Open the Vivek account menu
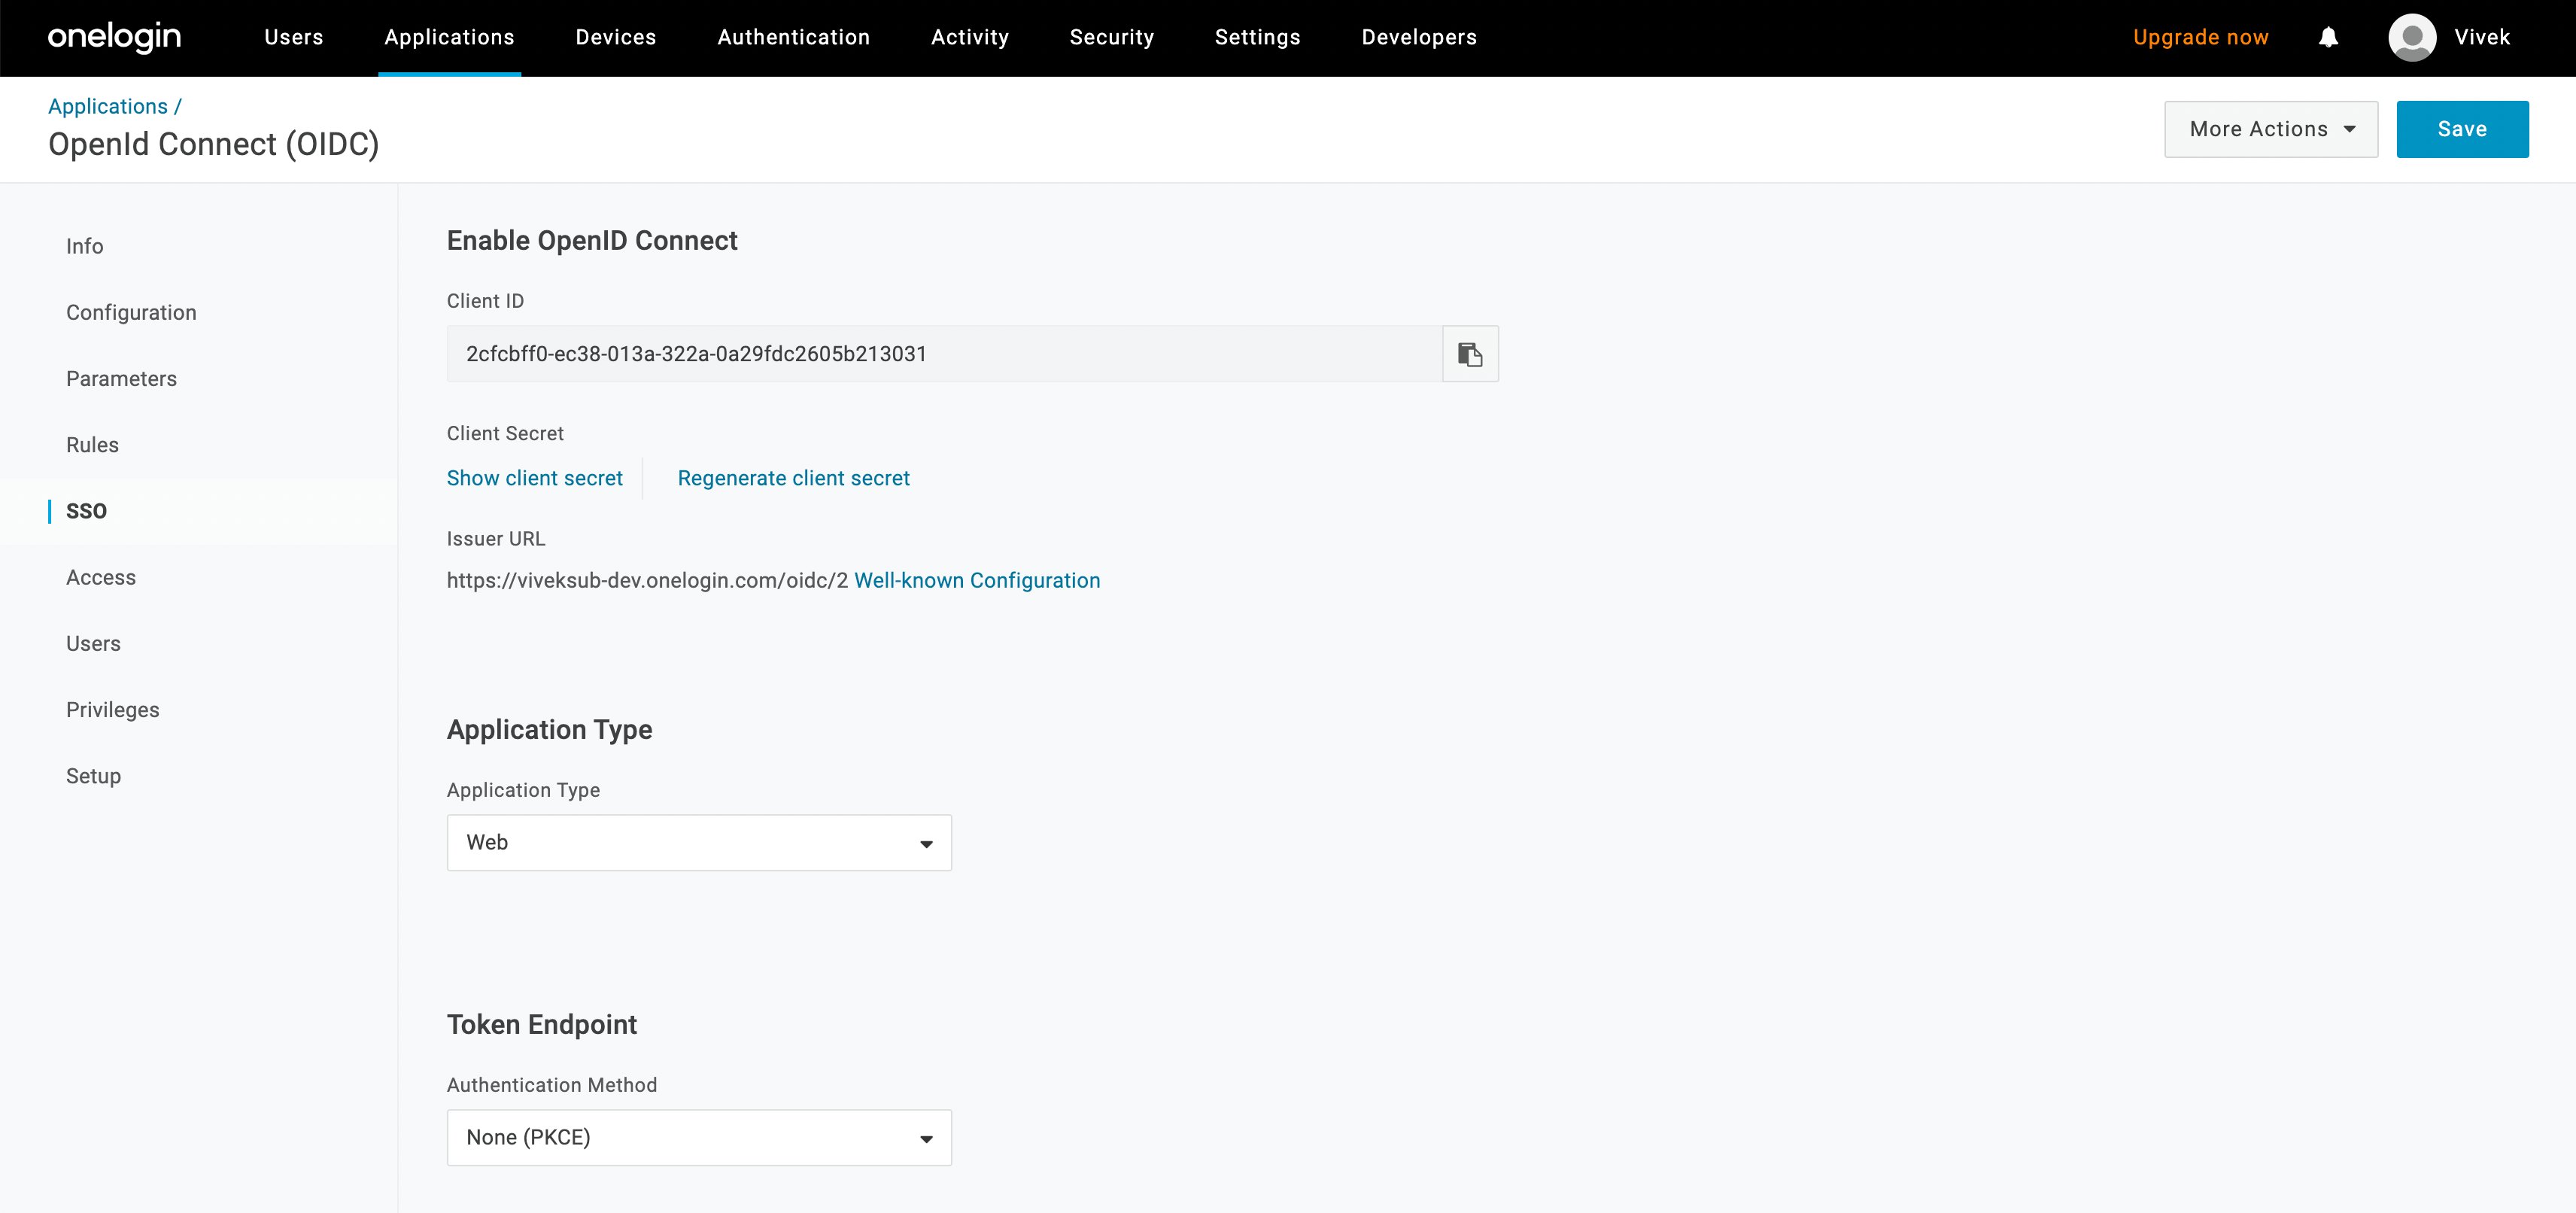The image size is (2576, 1213). coord(2482,38)
